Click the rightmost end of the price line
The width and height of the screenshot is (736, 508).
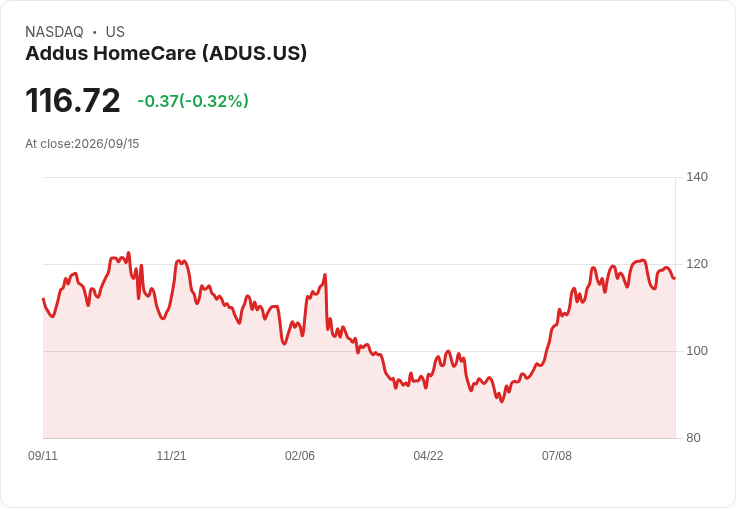675,278
